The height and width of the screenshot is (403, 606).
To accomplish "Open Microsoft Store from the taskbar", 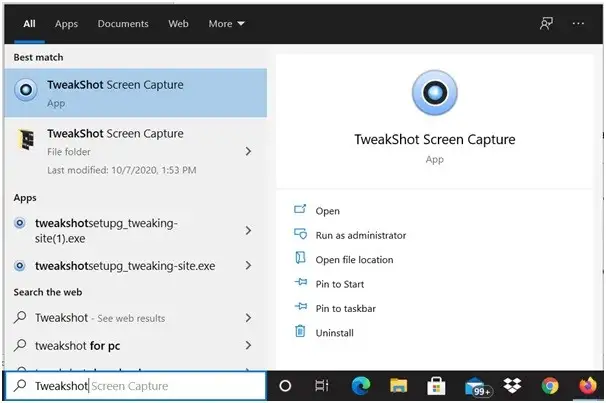I will coord(436,386).
